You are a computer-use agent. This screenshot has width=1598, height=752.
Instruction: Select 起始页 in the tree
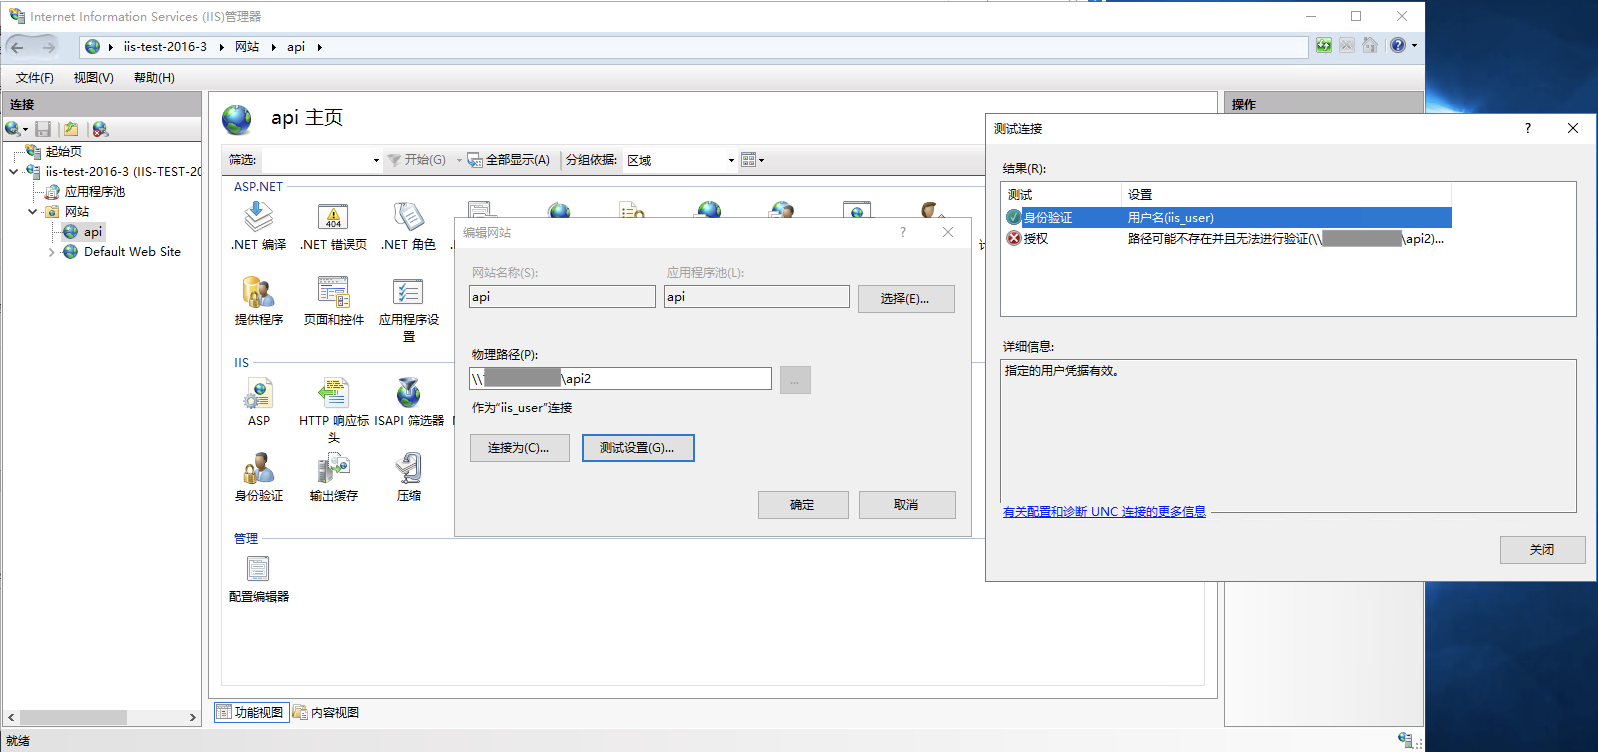[x=64, y=152]
